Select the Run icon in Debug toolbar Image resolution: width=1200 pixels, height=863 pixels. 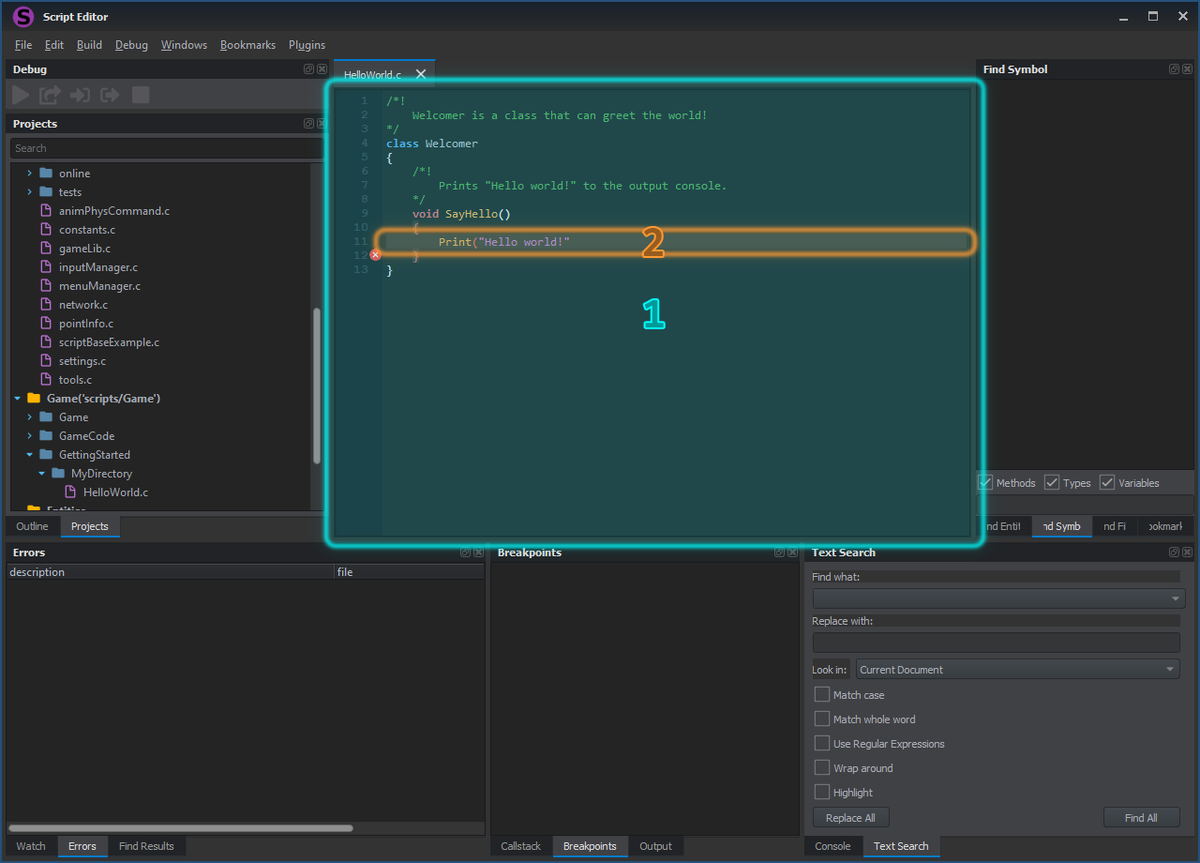pyautogui.click(x=20, y=95)
